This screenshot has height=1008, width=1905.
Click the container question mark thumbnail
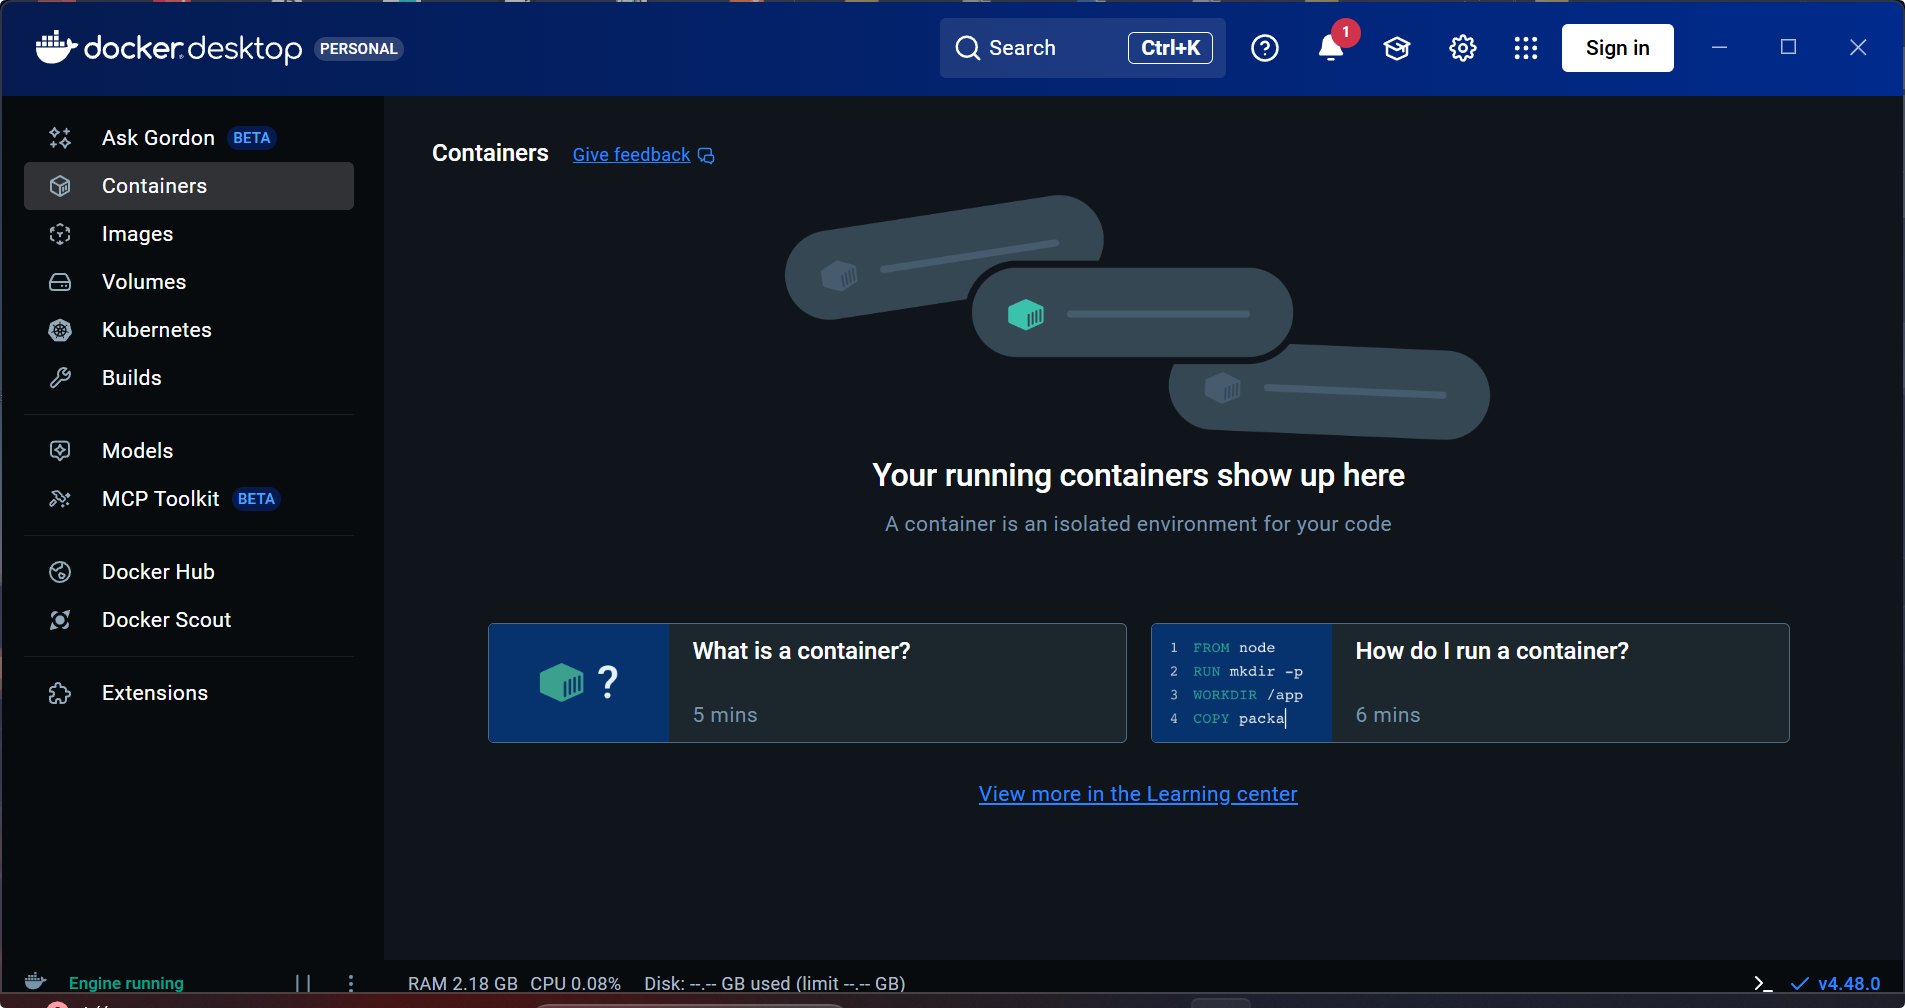579,683
